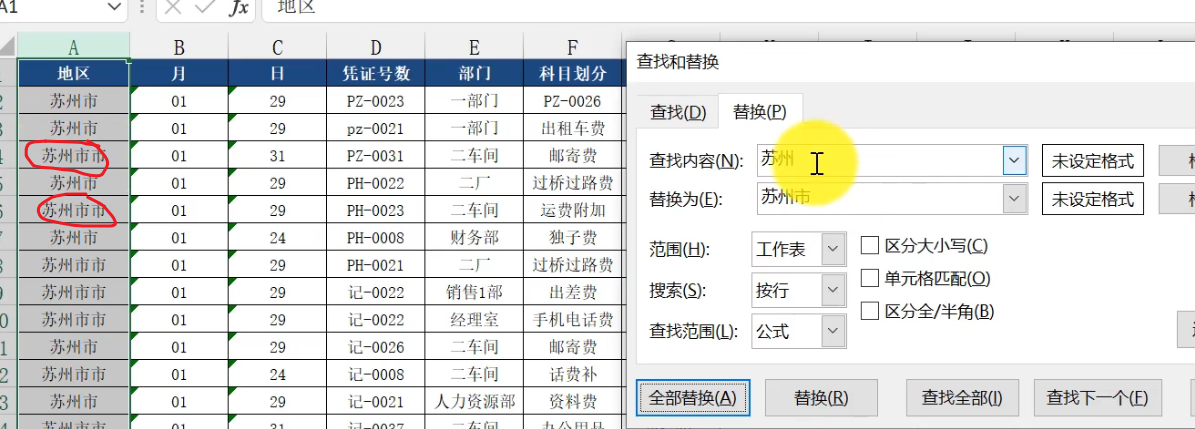This screenshot has height=429, width=1195.
Task: Click the 替换为 input field
Action: pyautogui.click(x=879, y=199)
